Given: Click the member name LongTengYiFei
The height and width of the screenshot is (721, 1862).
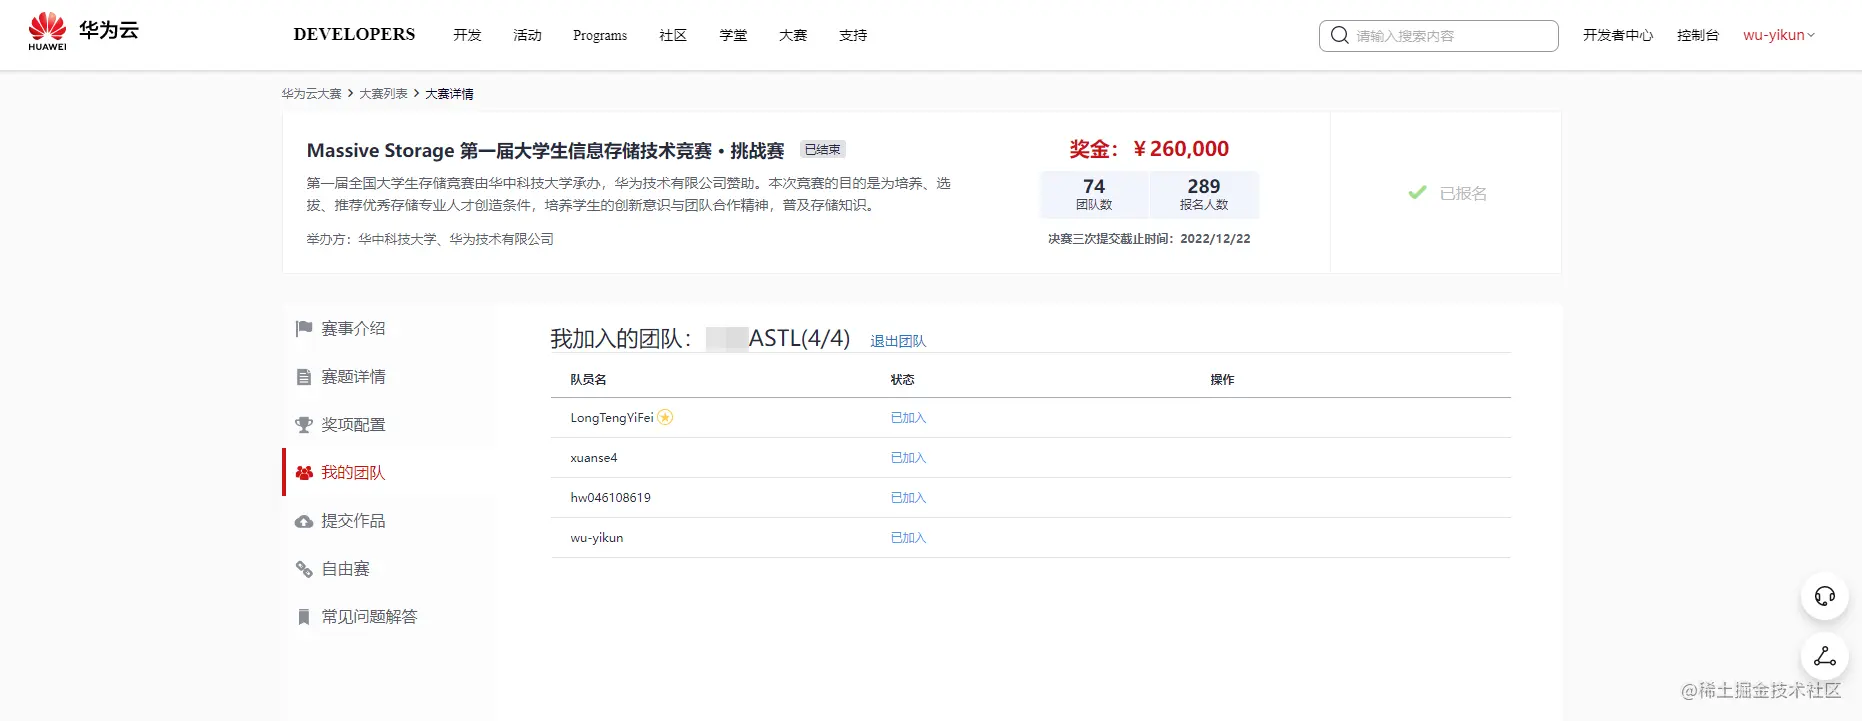Looking at the screenshot, I should (612, 418).
